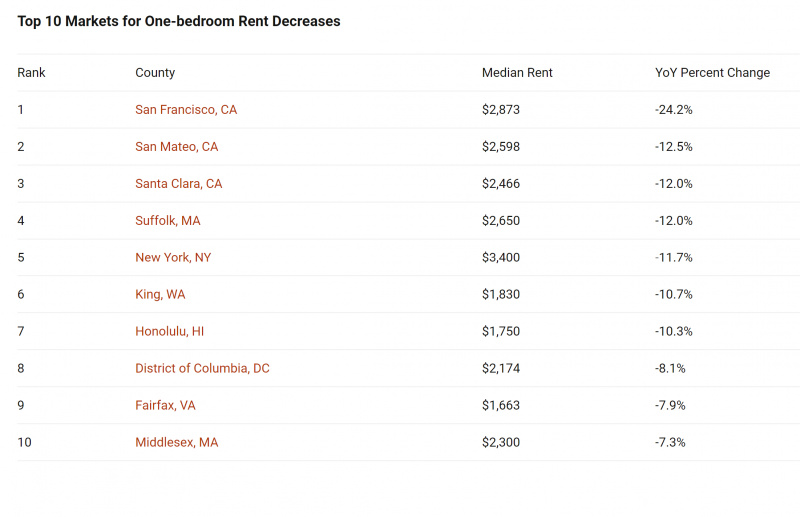Select the -24.2% percent change cell

673,110
